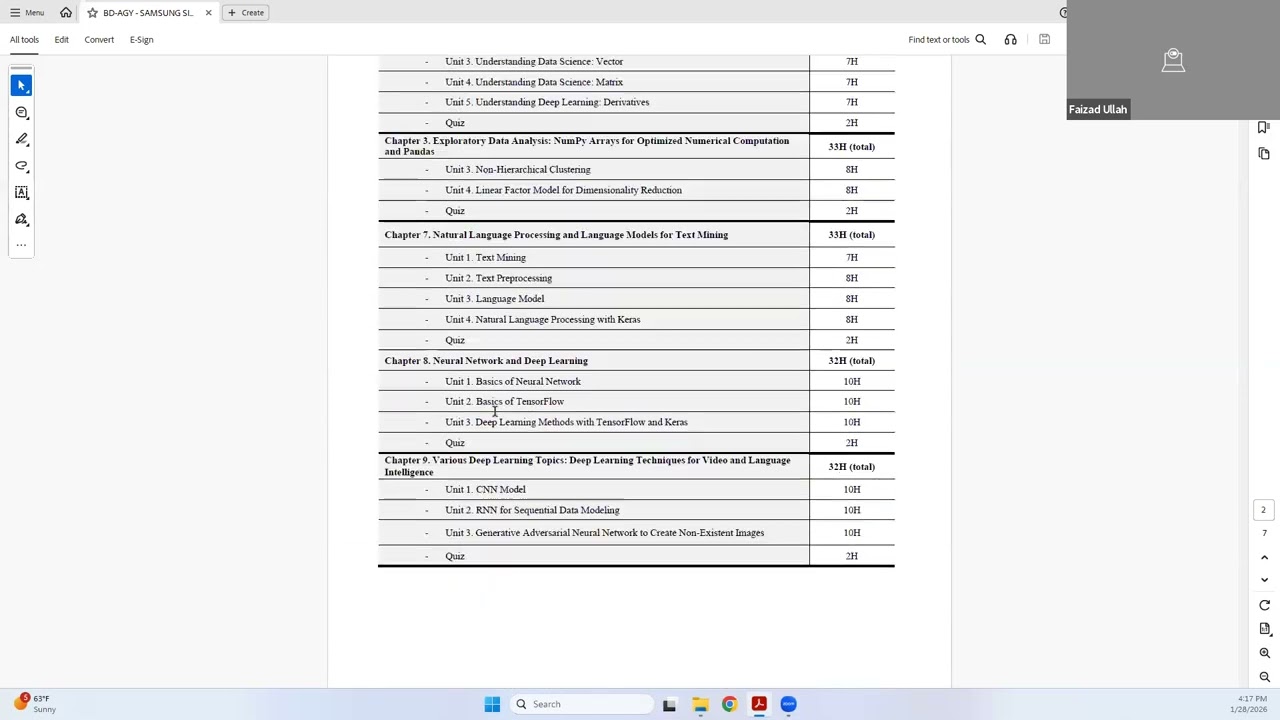The width and height of the screenshot is (1280, 720).
Task: Open the bookmarks panel icon
Action: pos(1264,127)
